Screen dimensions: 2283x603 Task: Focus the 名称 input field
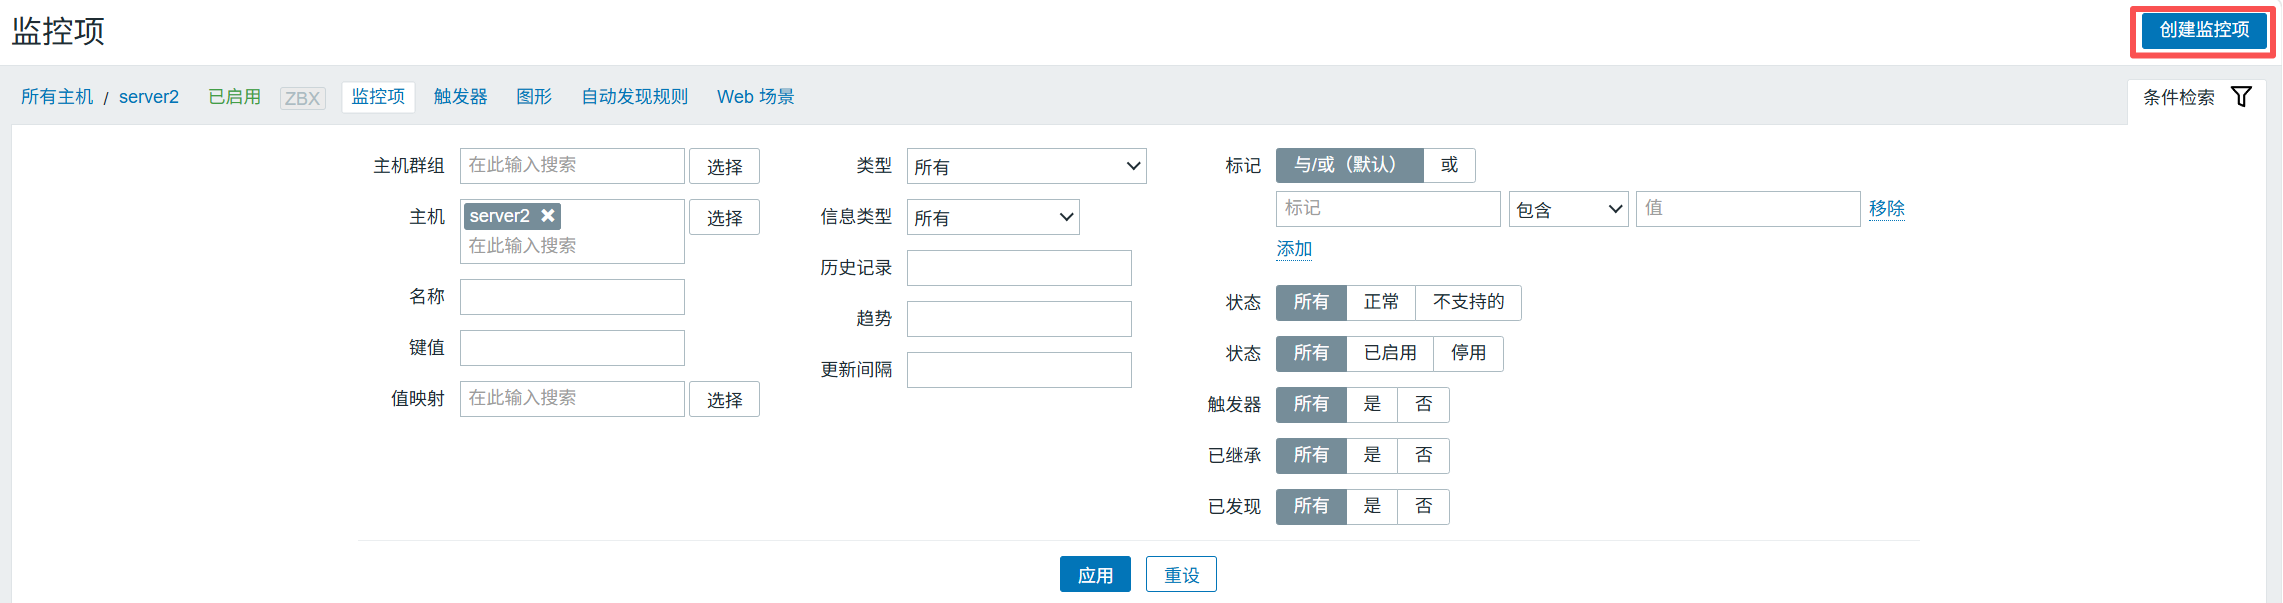coord(572,297)
